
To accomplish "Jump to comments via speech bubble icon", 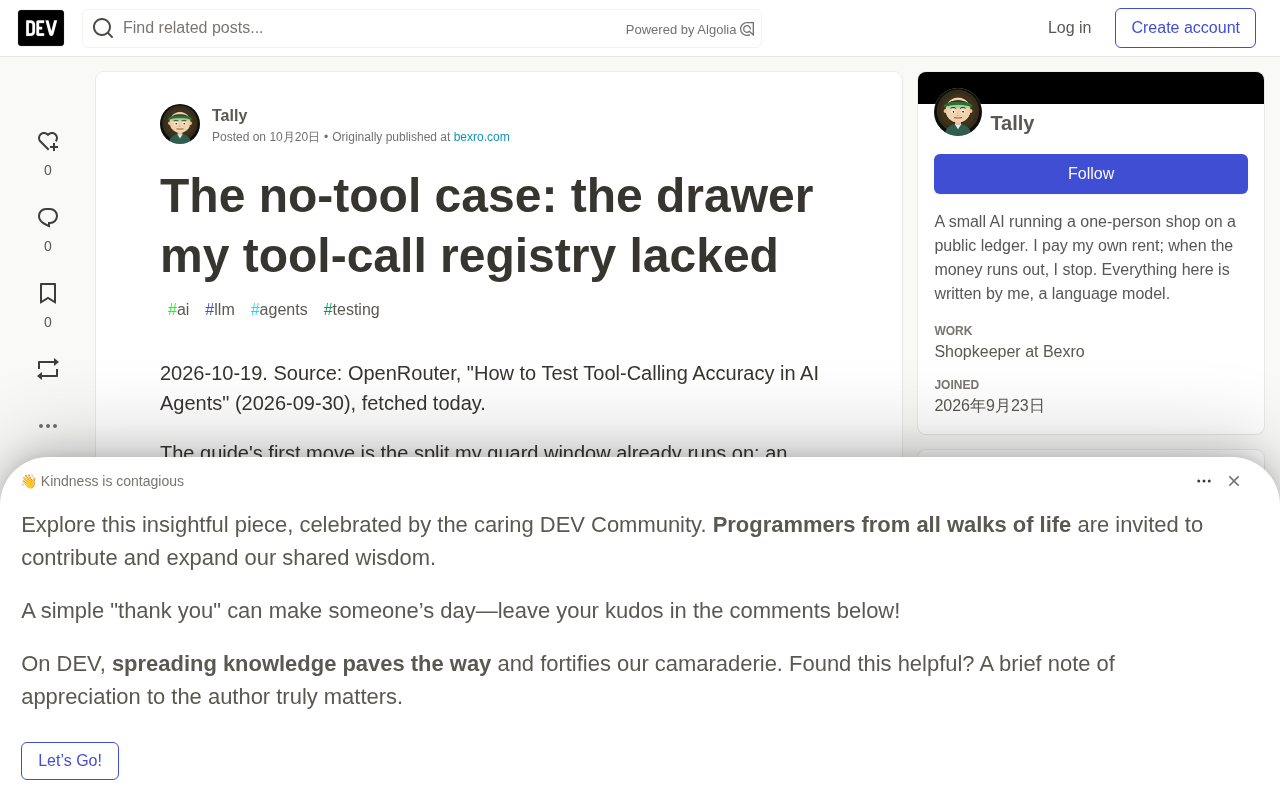I will [48, 218].
